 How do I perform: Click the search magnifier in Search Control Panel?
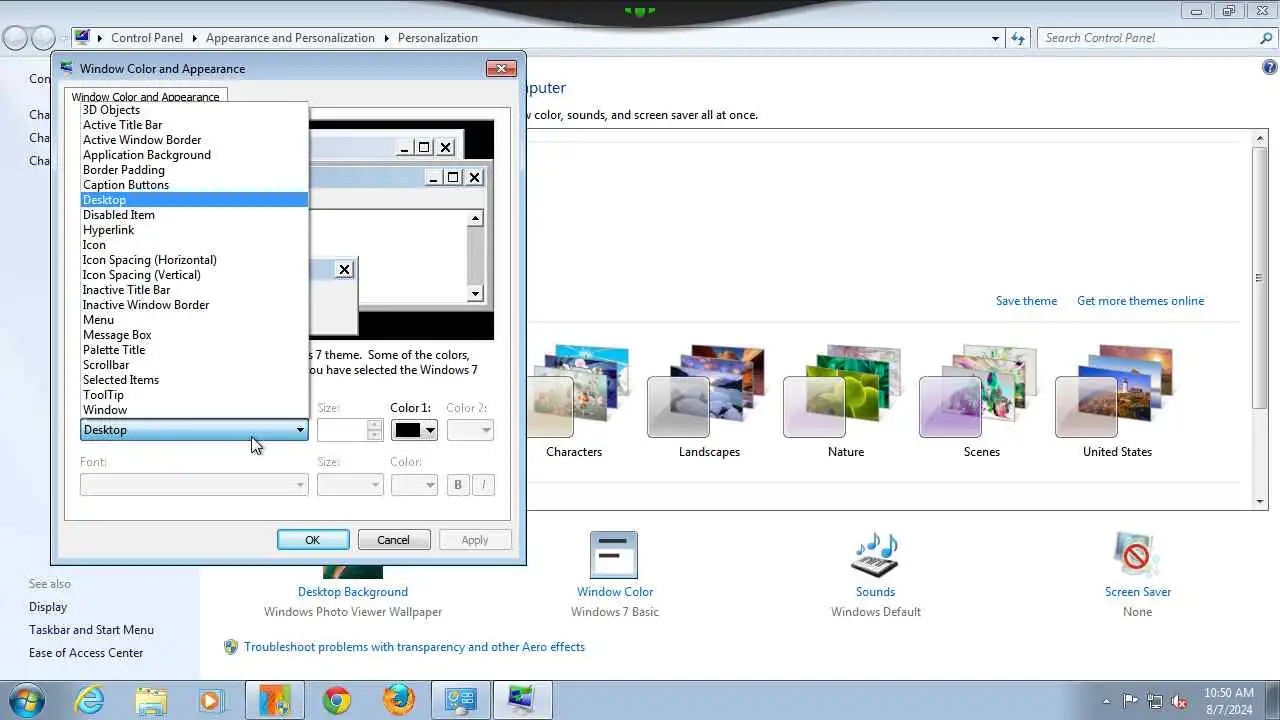(x=1266, y=38)
